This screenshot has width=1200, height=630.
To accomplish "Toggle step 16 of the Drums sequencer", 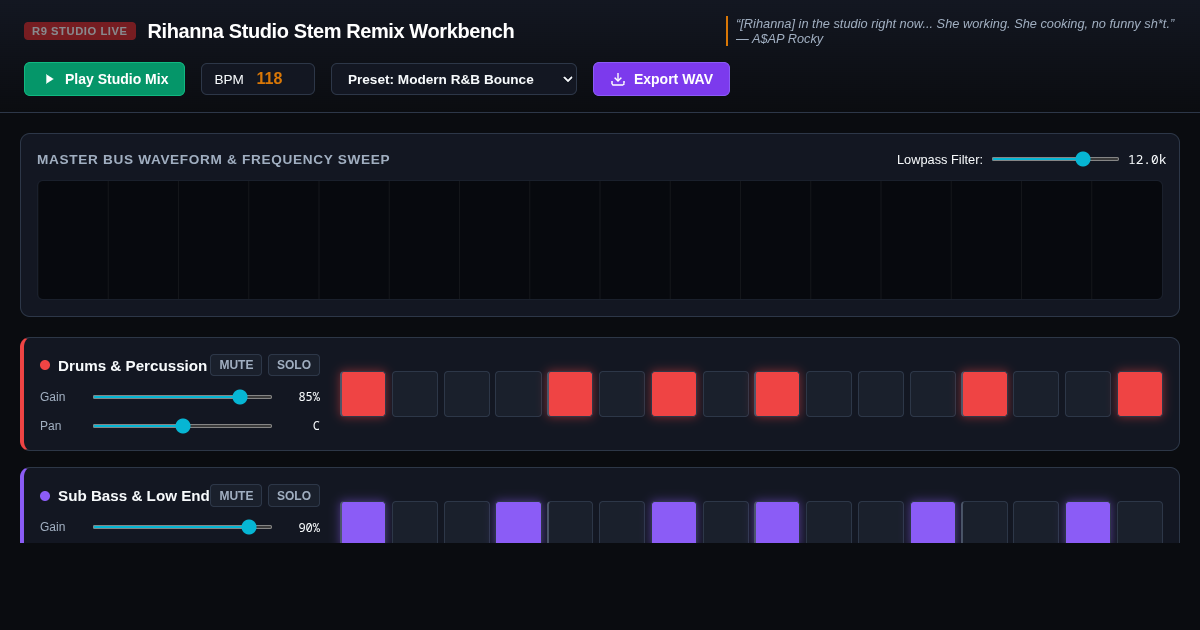I will tap(1140, 394).
